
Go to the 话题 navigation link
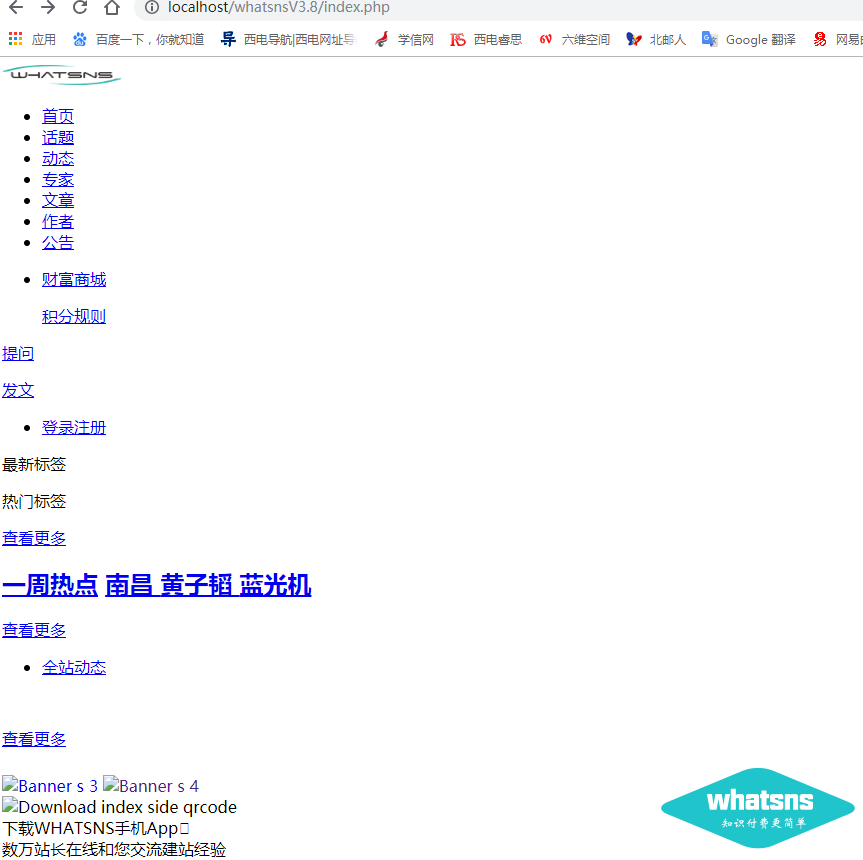click(x=58, y=137)
